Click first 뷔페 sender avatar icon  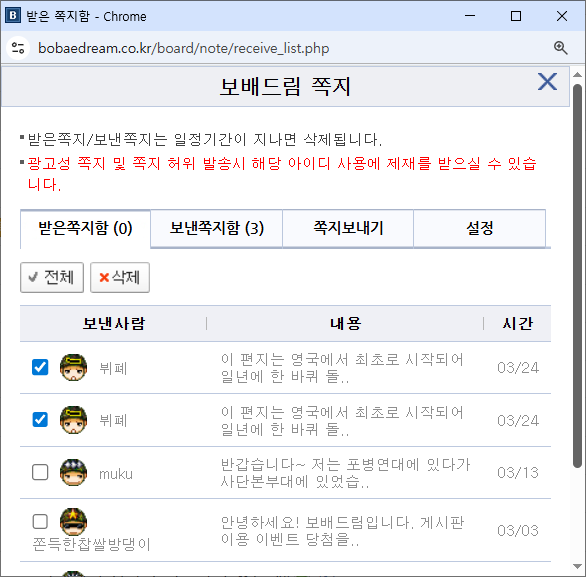point(74,367)
